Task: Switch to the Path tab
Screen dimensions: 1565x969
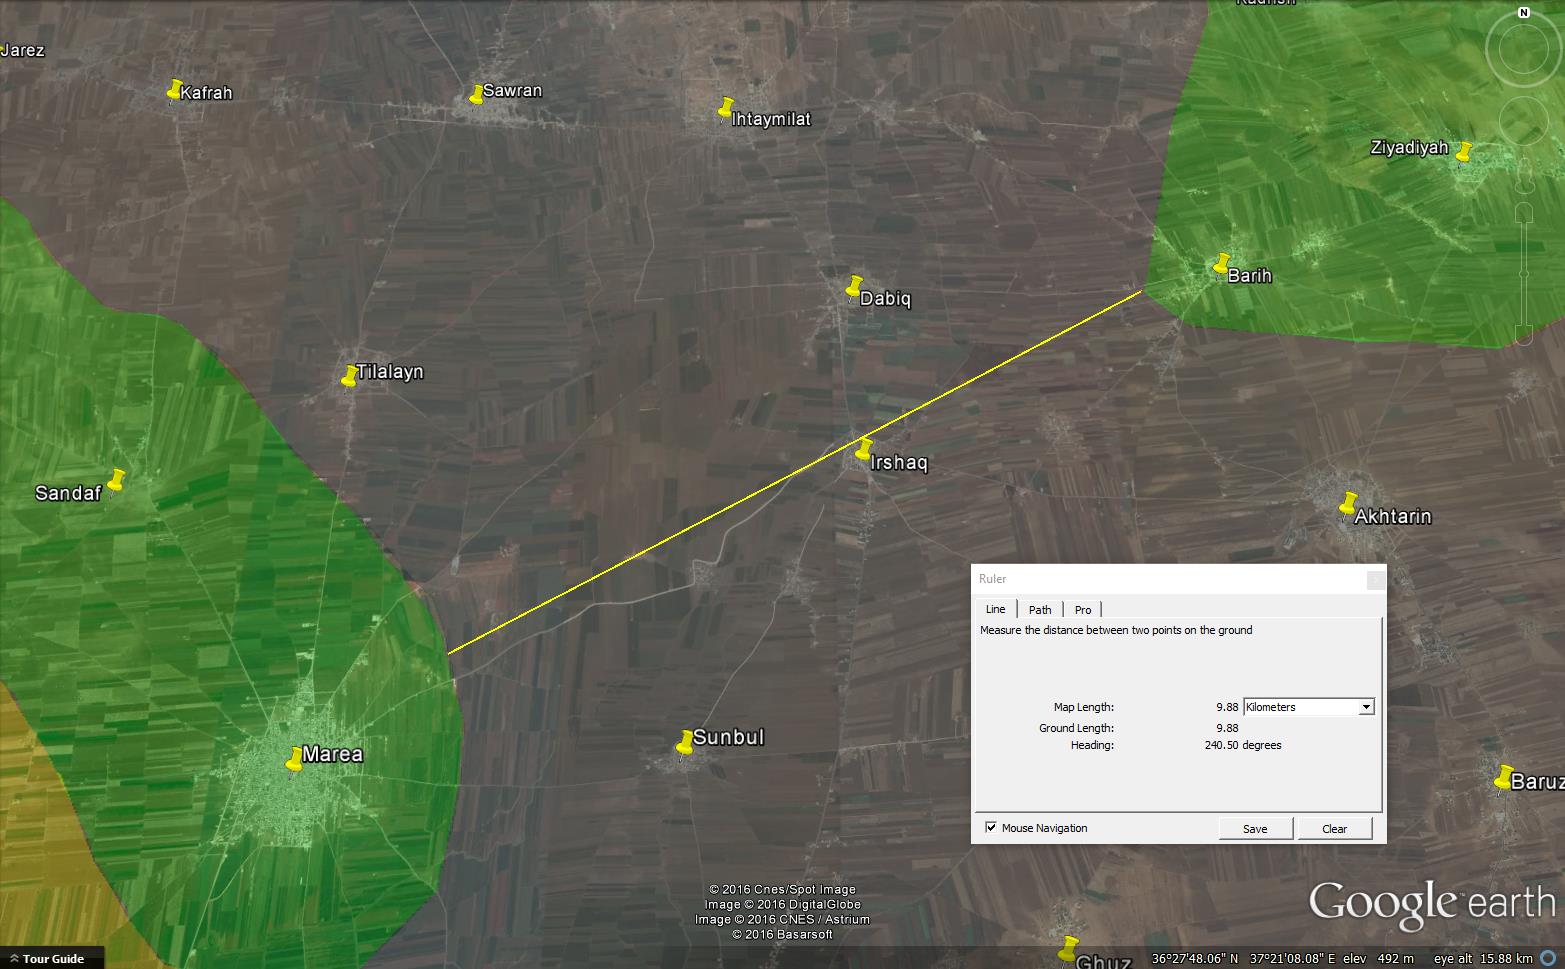Action: [1040, 610]
